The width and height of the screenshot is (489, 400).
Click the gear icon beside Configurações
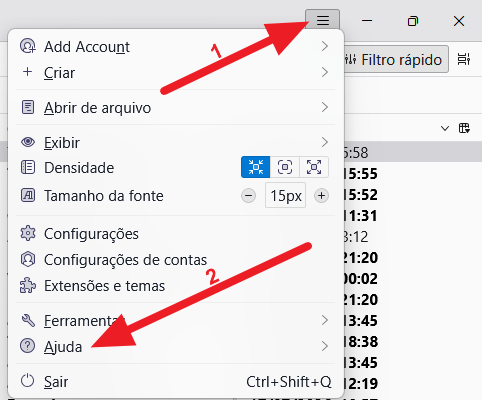(28, 233)
